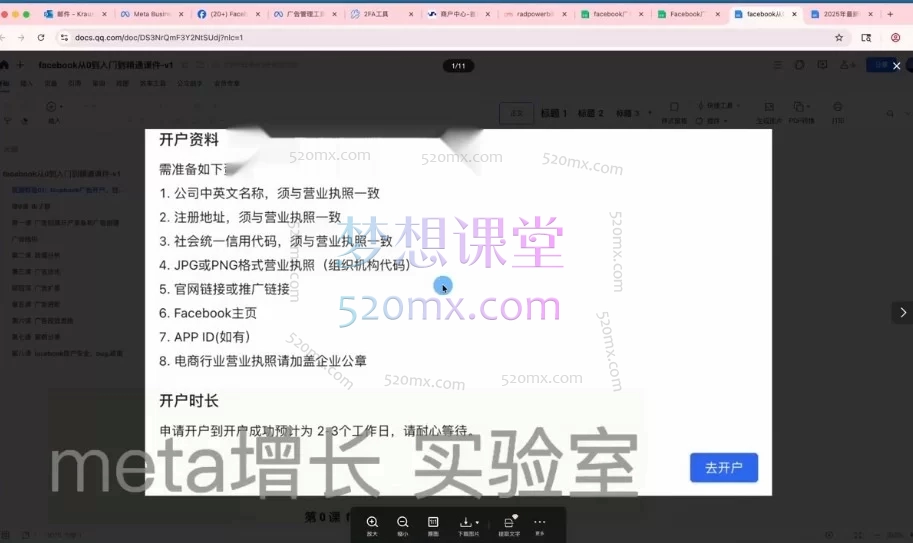
Task: Click document title facebook从0到入门到精通课件-v1
Action: [x=105, y=65]
